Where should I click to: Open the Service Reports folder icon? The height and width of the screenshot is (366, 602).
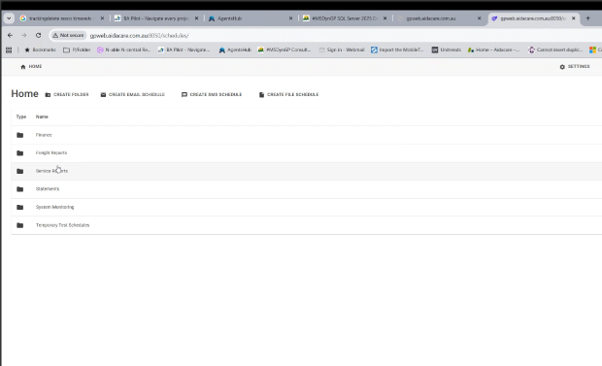20,171
